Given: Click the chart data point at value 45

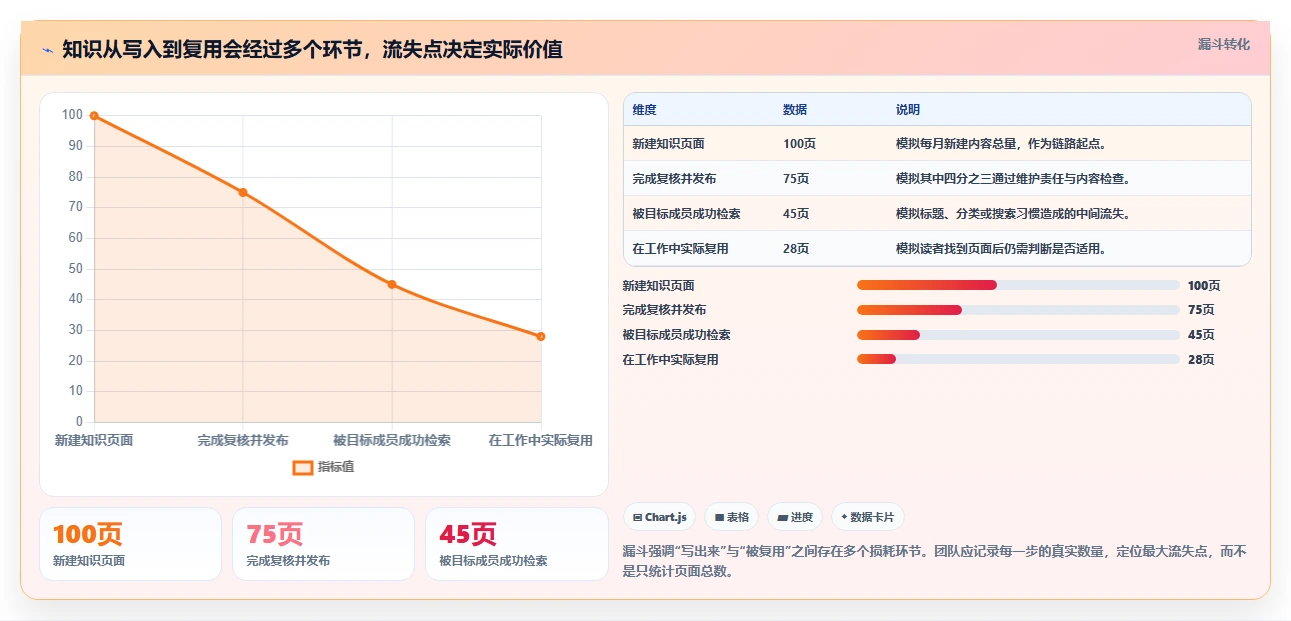Looking at the screenshot, I should click(392, 284).
